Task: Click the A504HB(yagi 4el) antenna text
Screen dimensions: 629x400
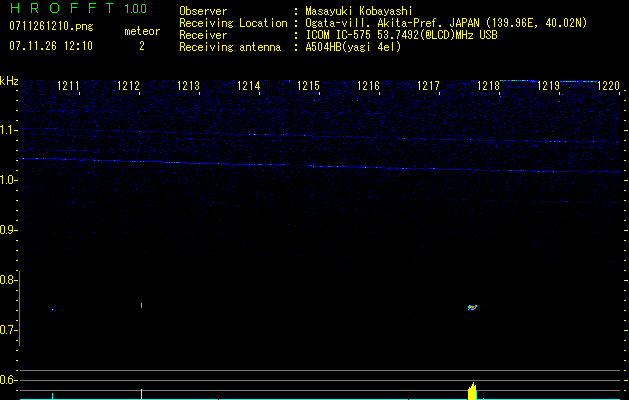Action: [353, 47]
